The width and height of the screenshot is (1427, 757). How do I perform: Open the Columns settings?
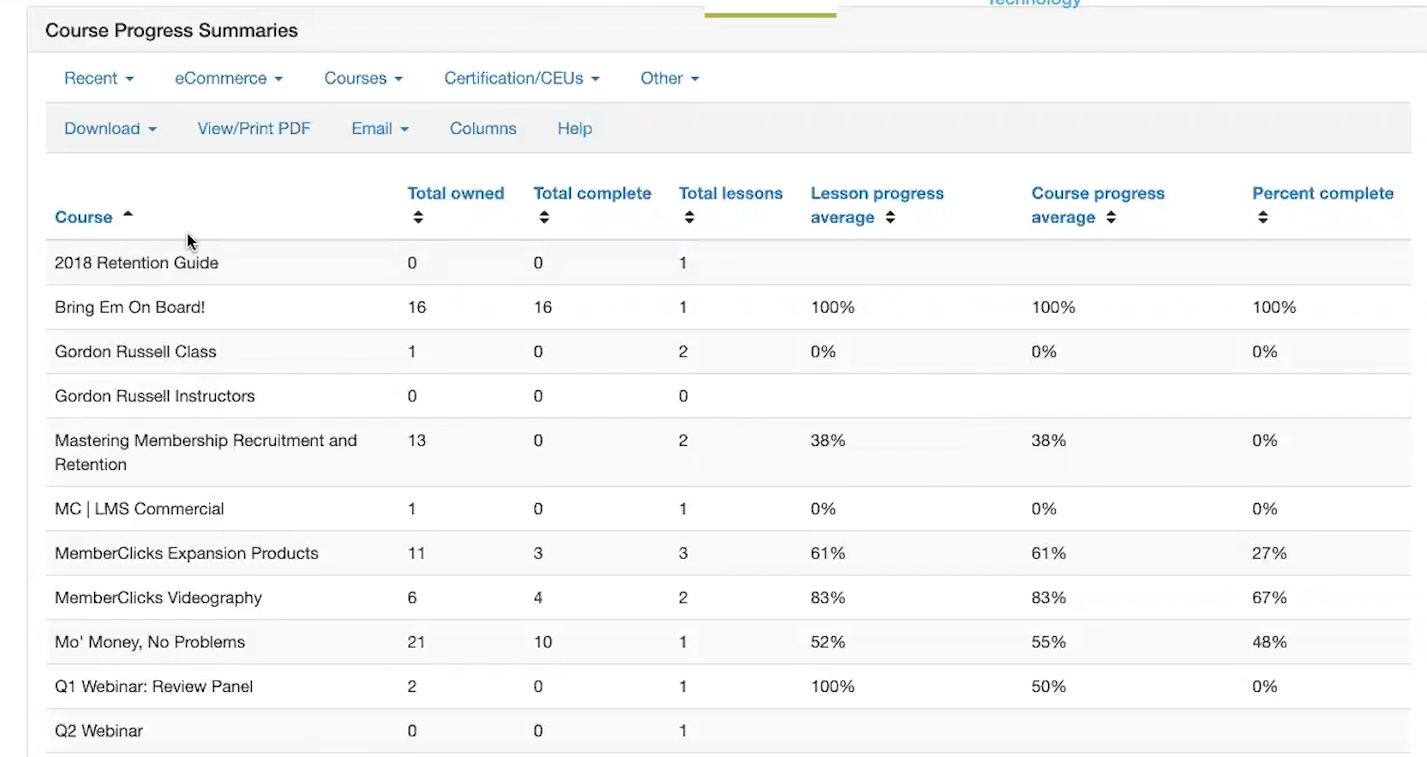483,129
